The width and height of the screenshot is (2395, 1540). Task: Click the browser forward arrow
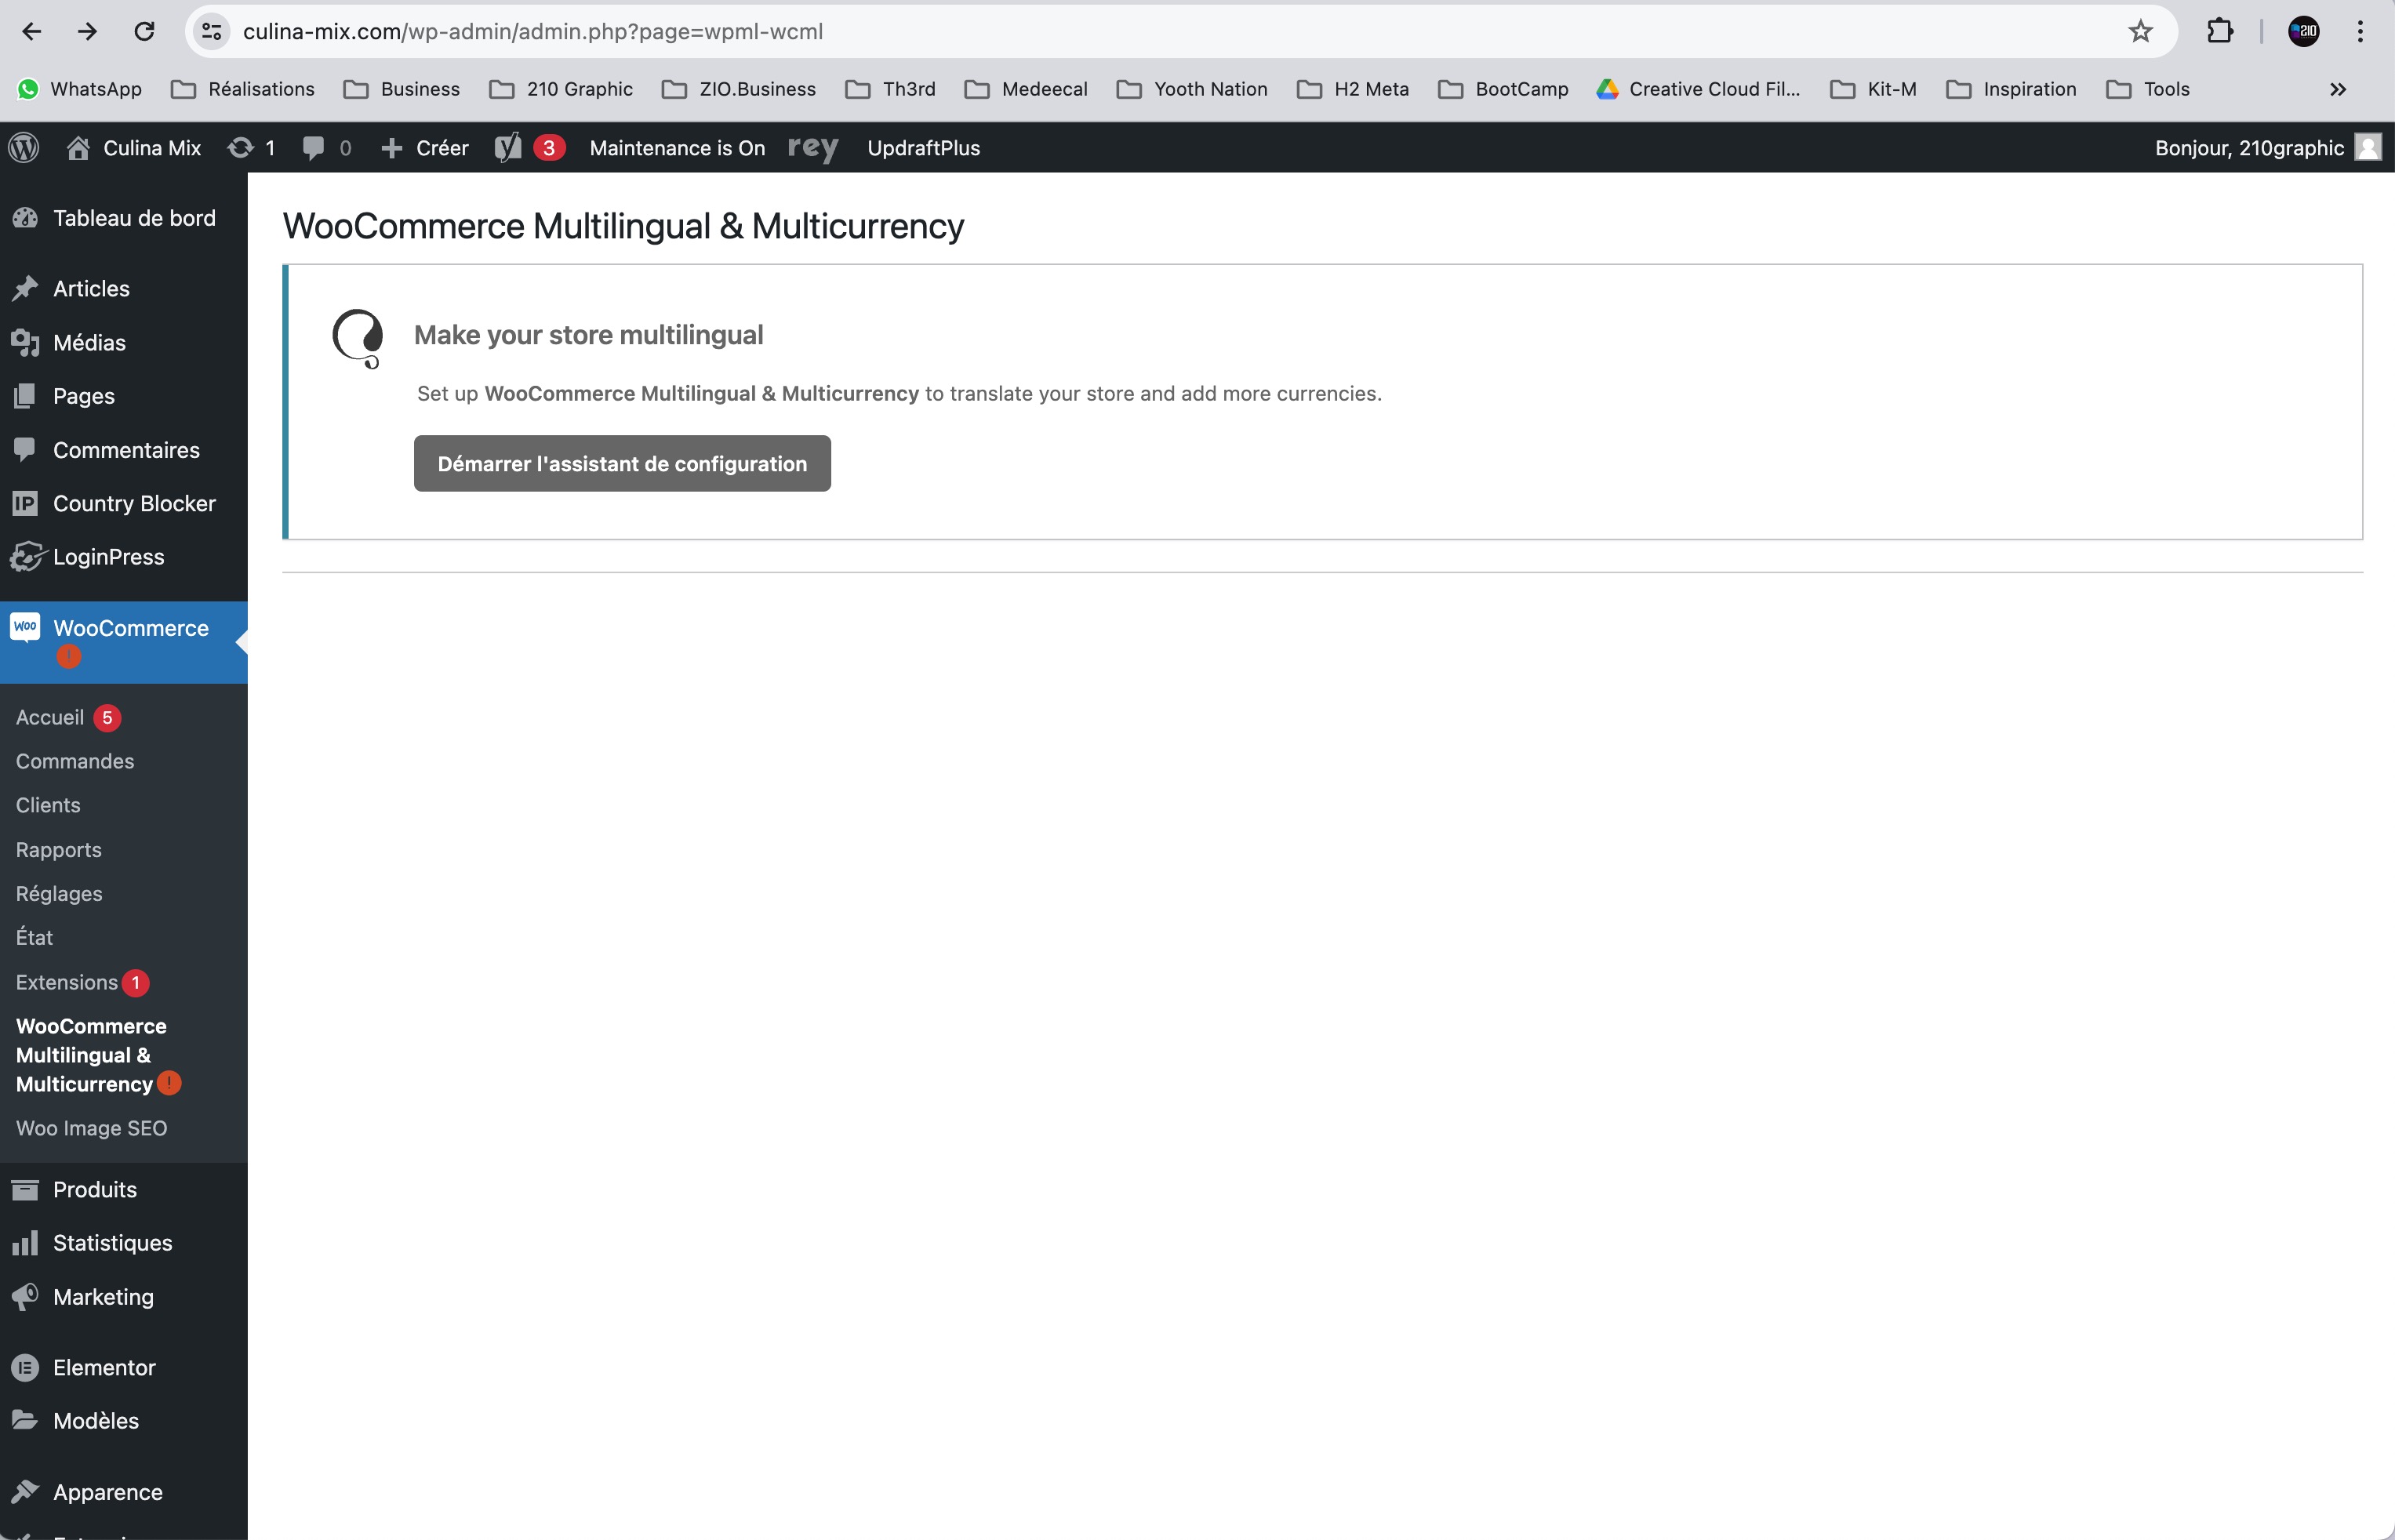click(x=88, y=31)
